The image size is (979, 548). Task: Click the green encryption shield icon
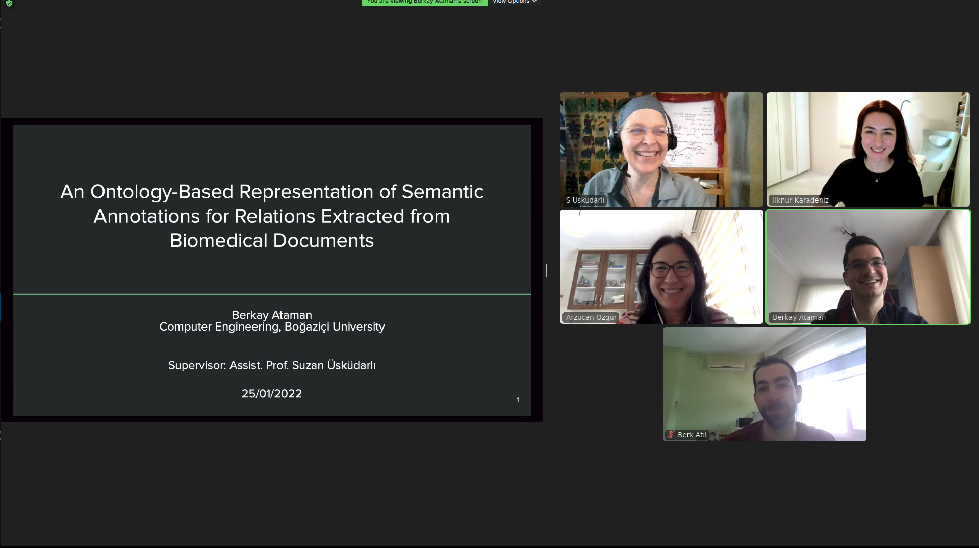tap(8, 3)
